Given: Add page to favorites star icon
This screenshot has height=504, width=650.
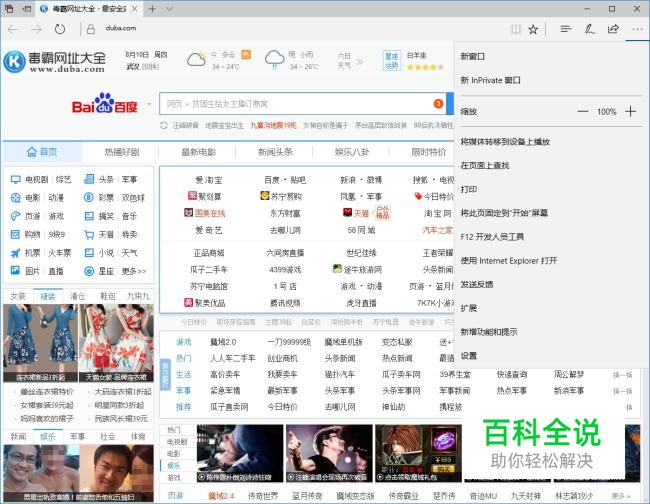Looking at the screenshot, I should pyautogui.click(x=533, y=29).
